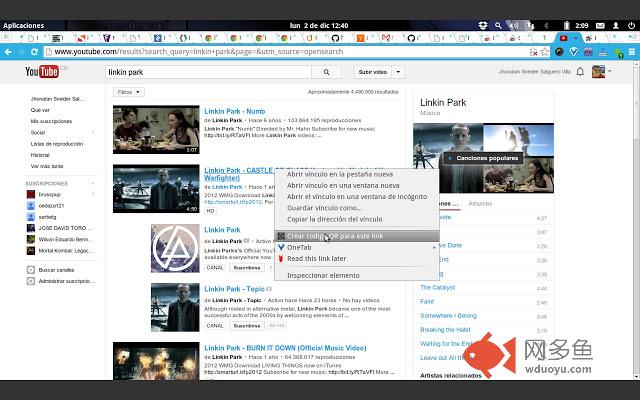Click the Faint song link

[x=427, y=302]
